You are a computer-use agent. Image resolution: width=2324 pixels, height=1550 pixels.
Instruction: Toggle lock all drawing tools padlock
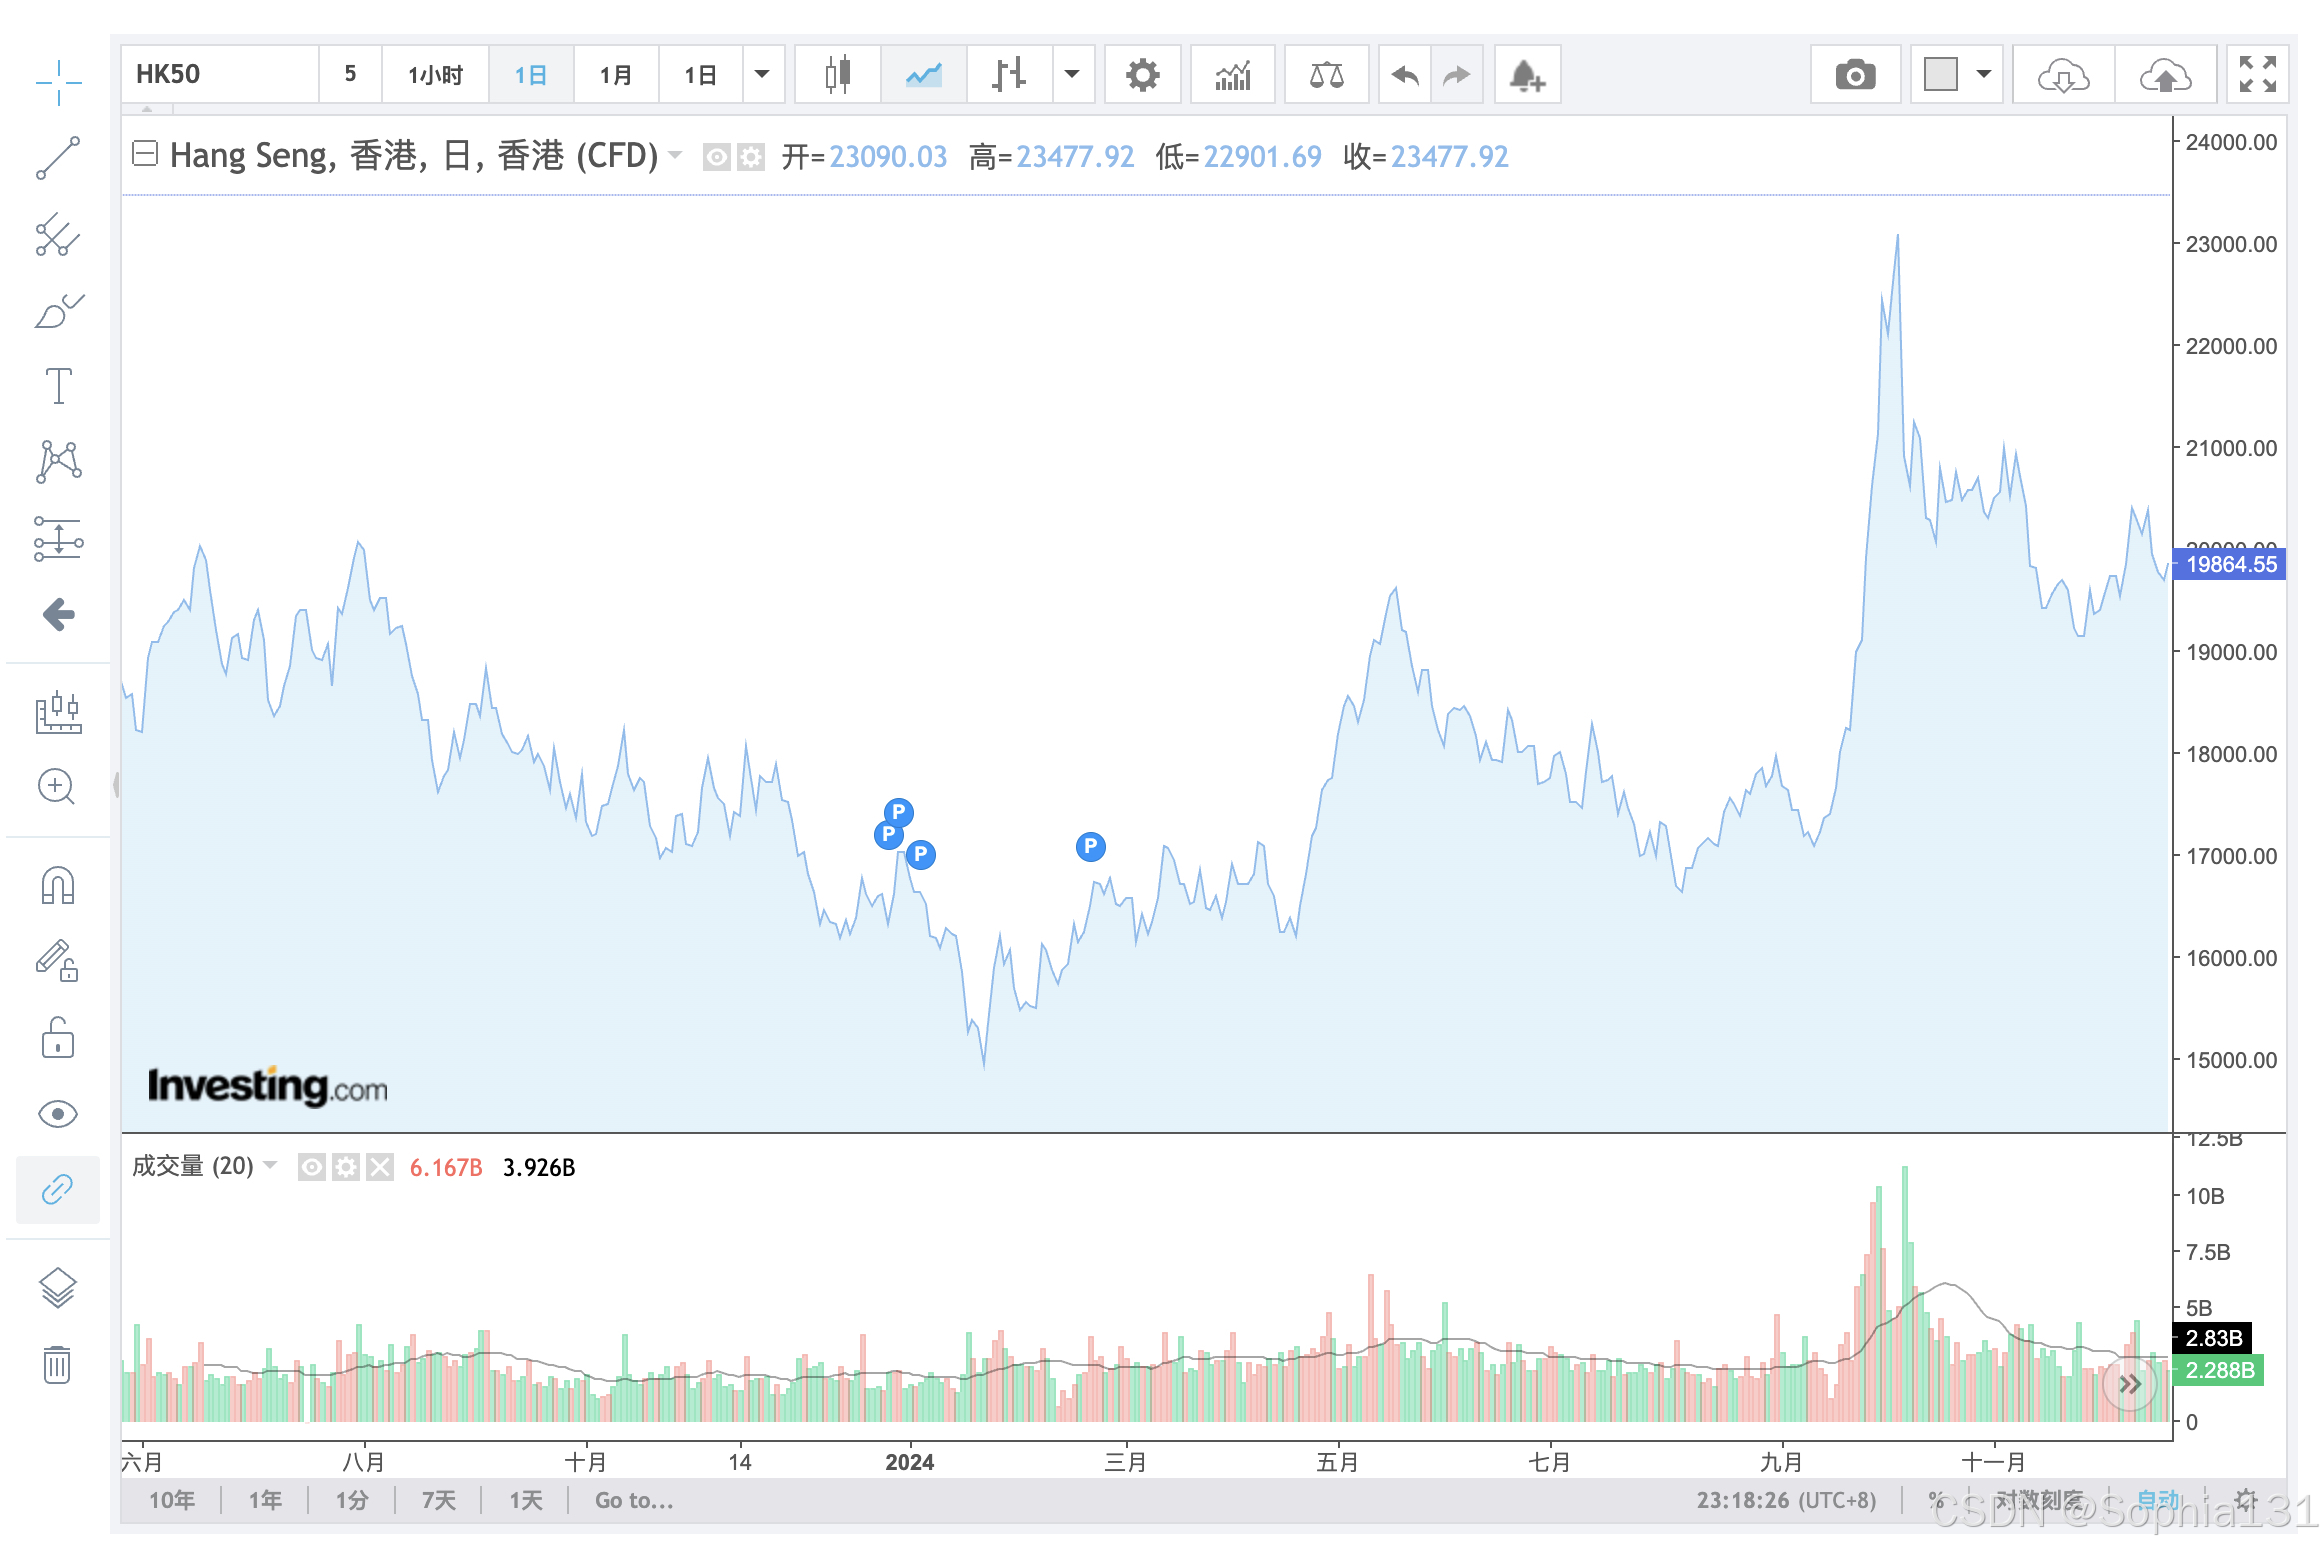pos(57,1038)
